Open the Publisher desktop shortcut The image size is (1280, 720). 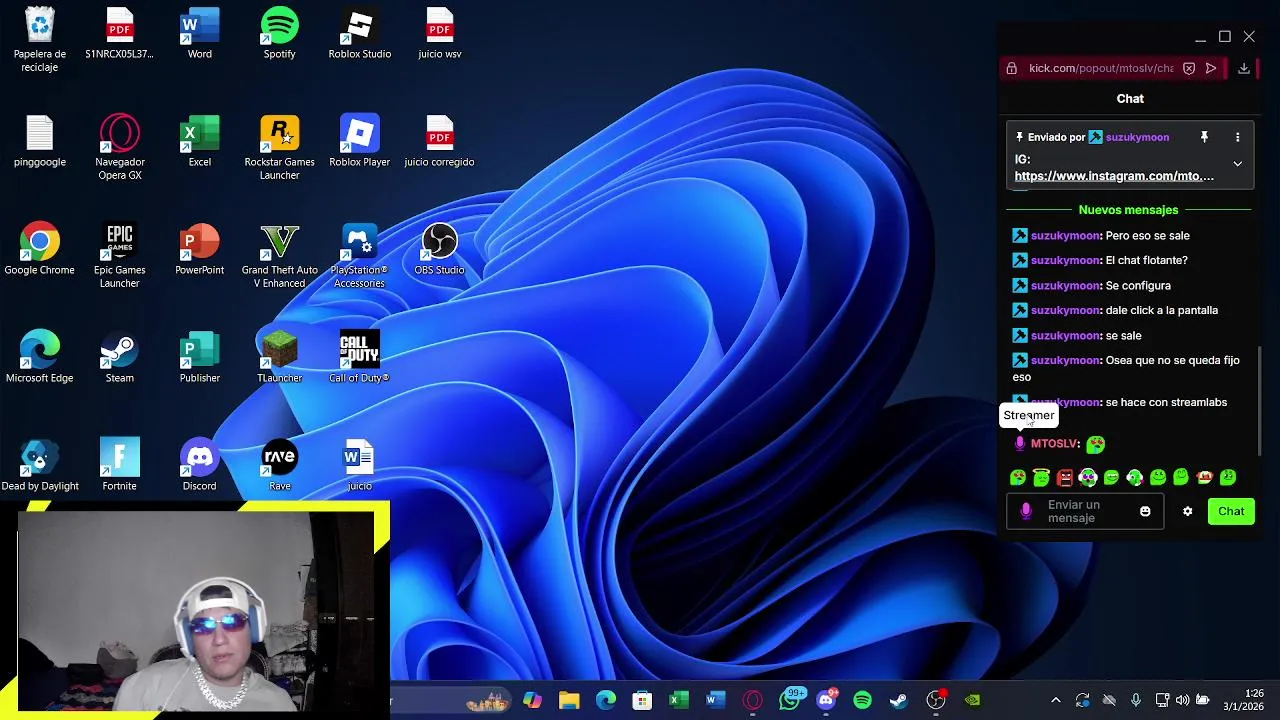click(x=200, y=358)
